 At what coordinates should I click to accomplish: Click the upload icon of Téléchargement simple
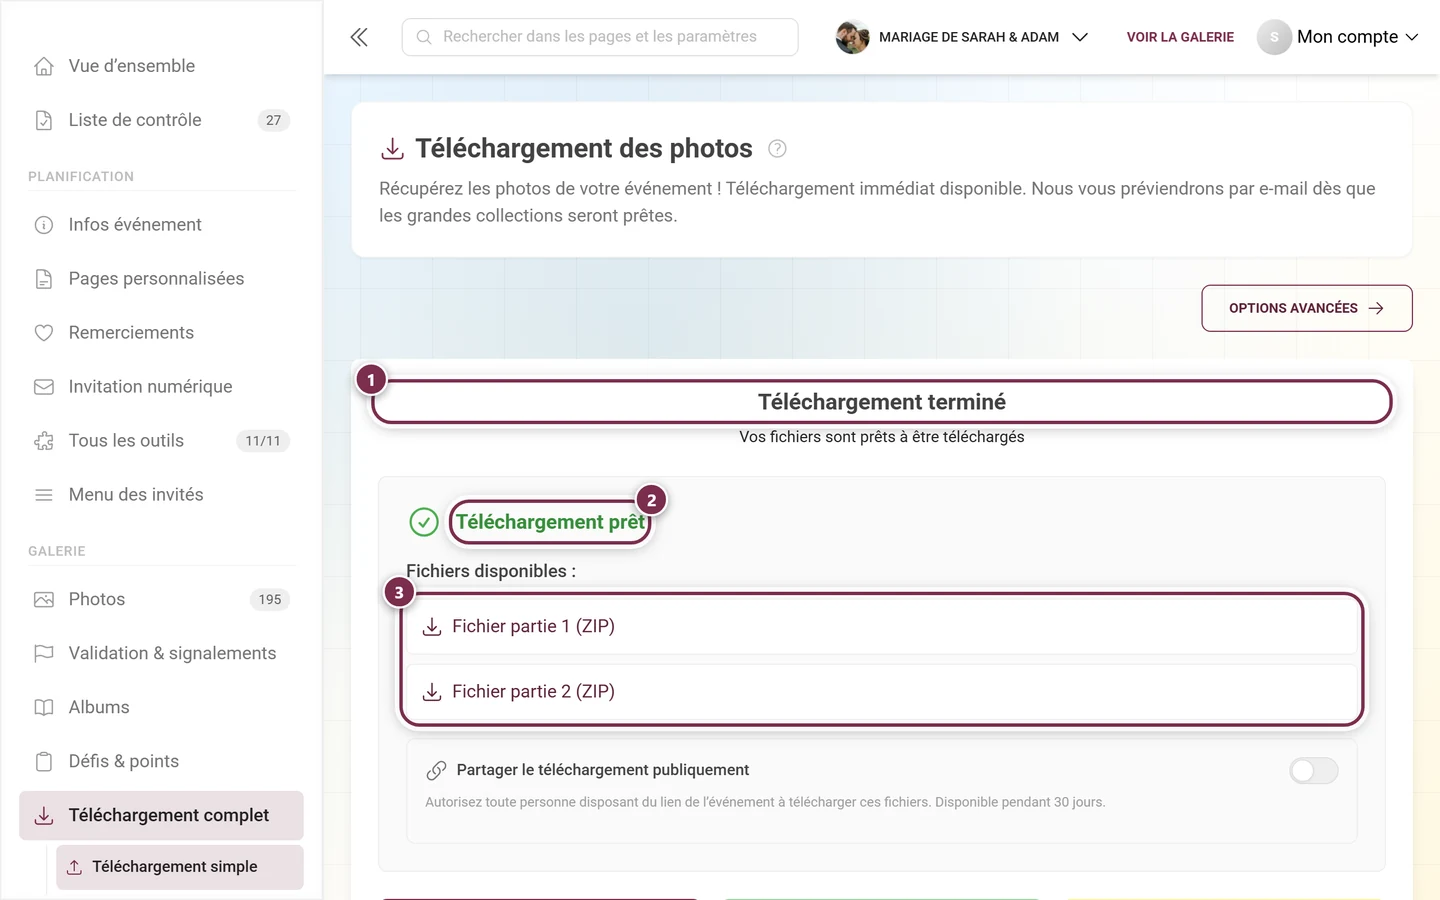coord(74,867)
